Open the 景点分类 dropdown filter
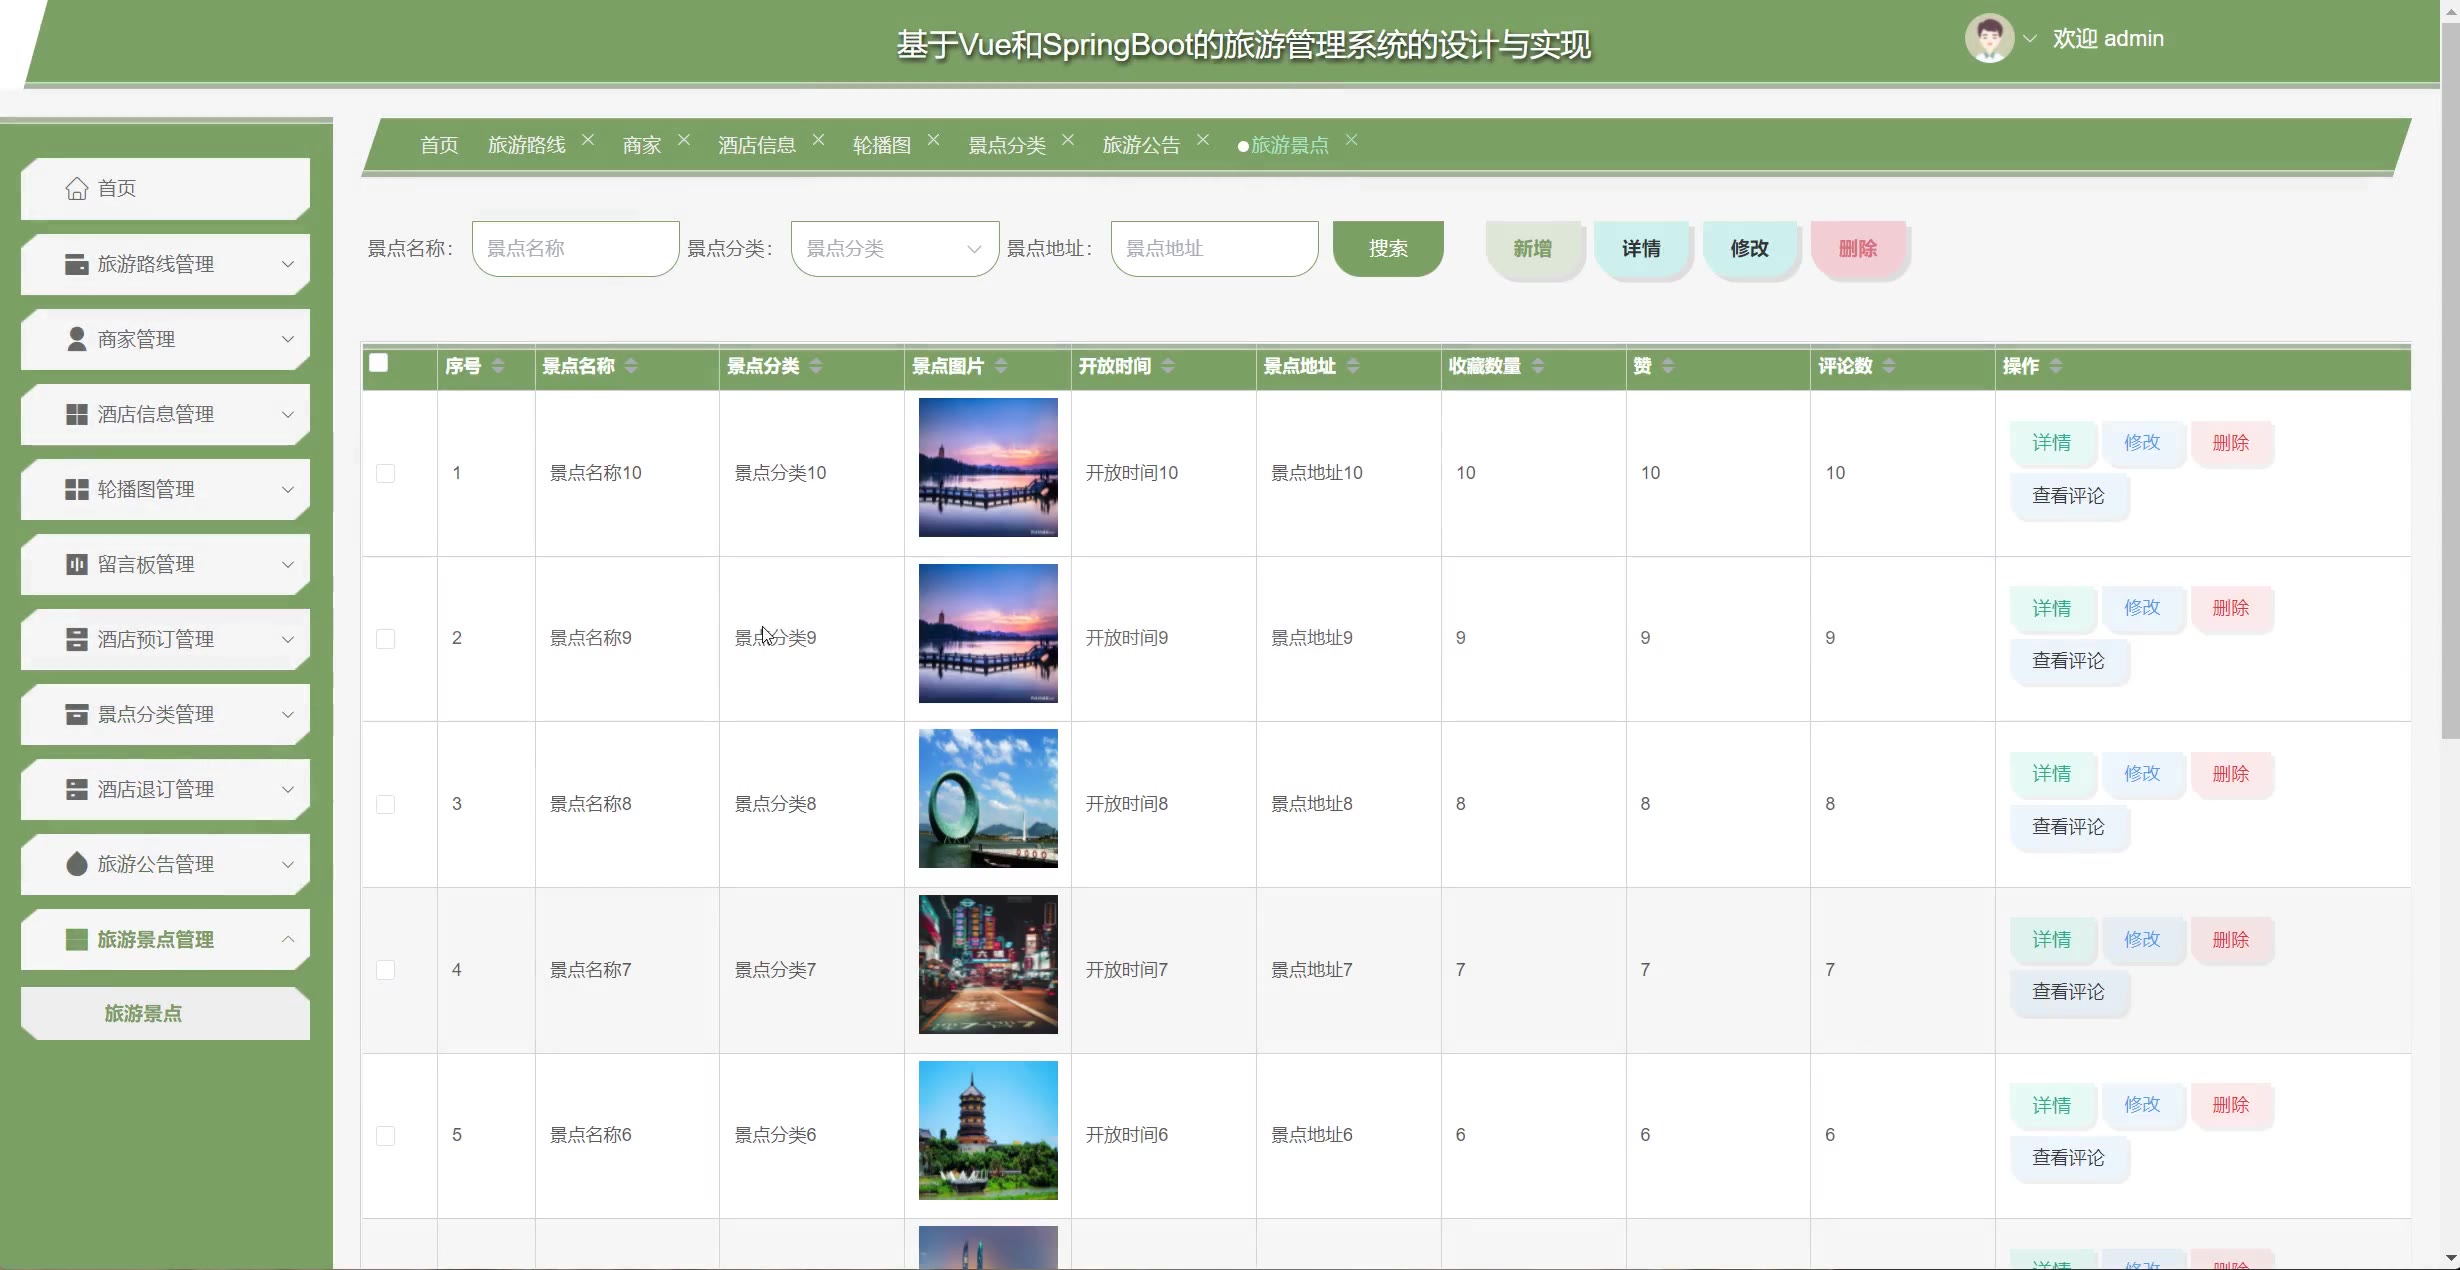2460x1270 pixels. pos(894,248)
